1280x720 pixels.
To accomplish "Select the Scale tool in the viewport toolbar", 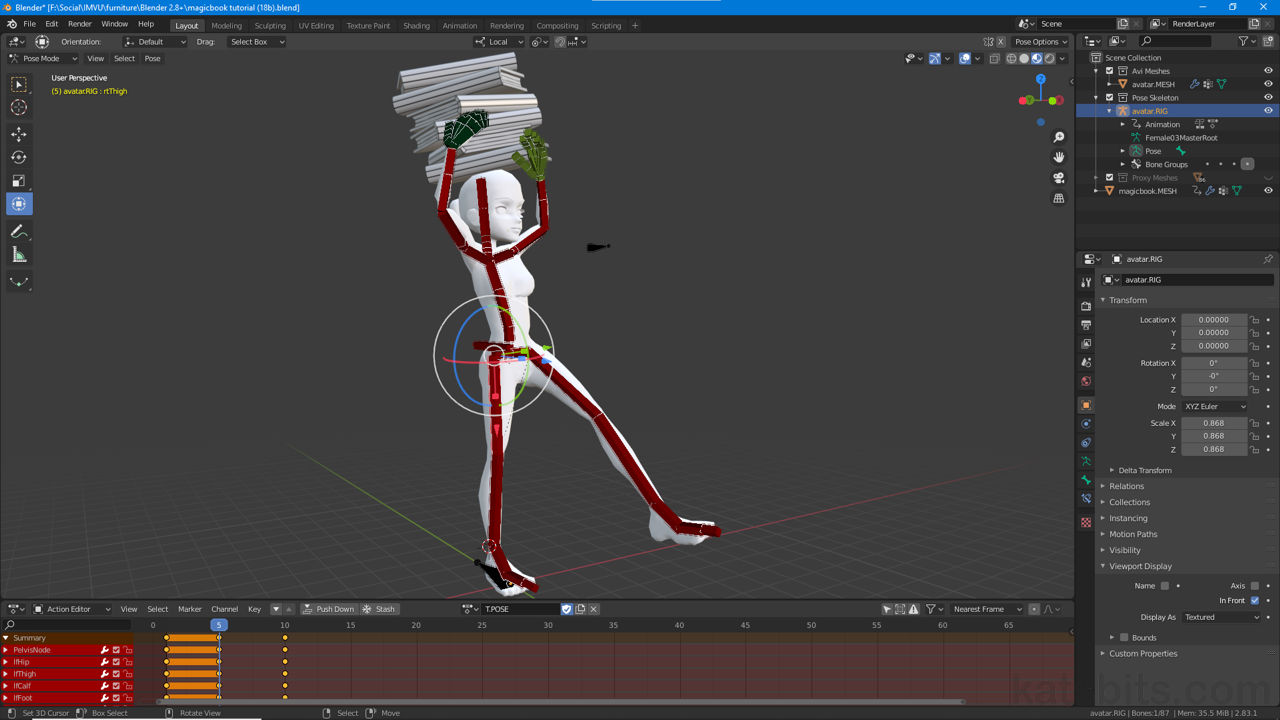I will point(19,180).
